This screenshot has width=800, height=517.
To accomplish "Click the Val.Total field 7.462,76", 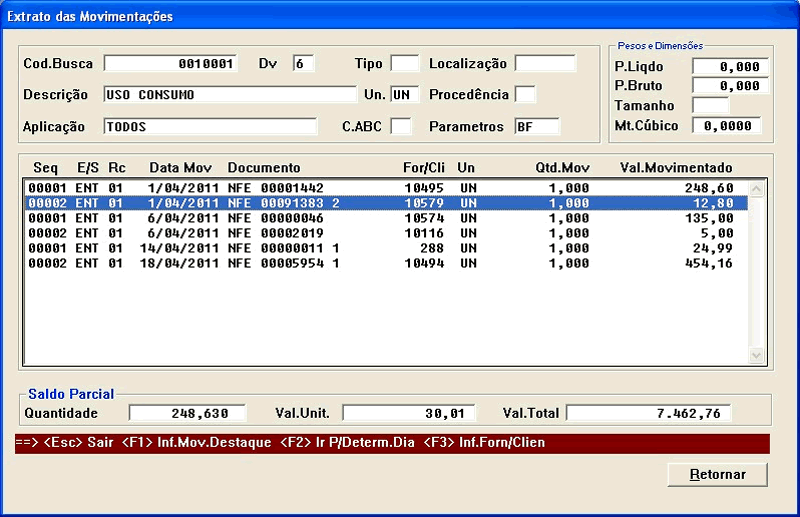I will [x=648, y=413].
